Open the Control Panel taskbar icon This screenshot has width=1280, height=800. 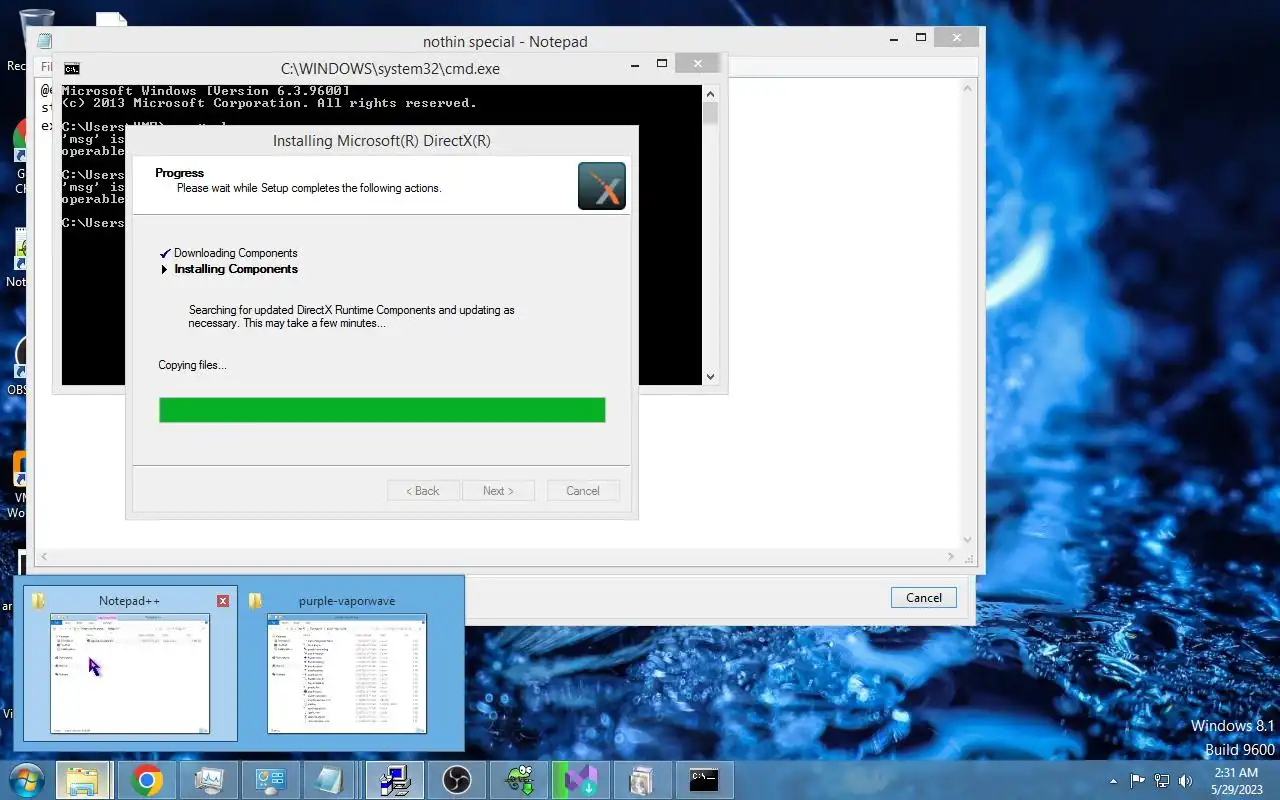271,780
